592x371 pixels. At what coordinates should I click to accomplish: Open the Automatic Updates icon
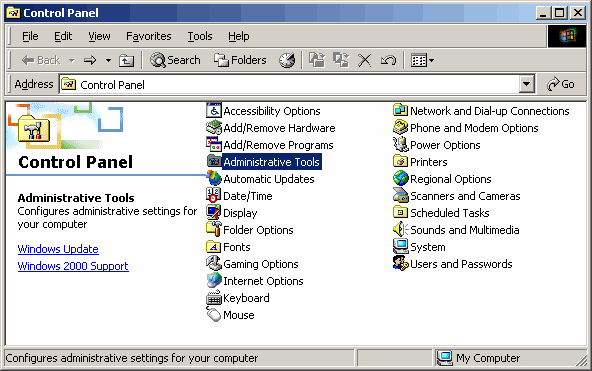[x=214, y=179]
